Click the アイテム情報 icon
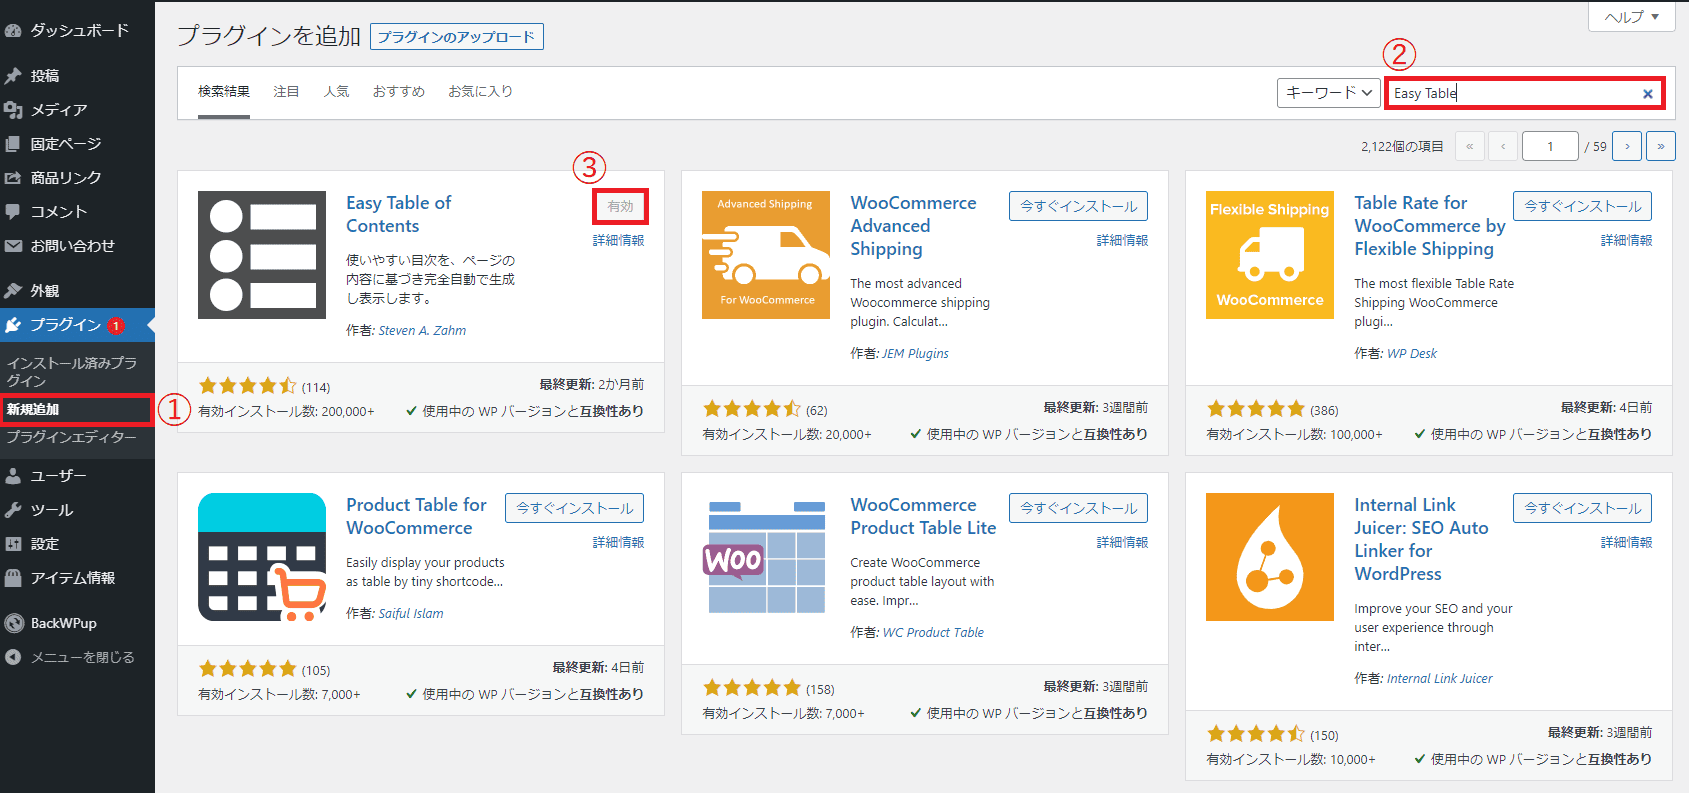 point(13,578)
